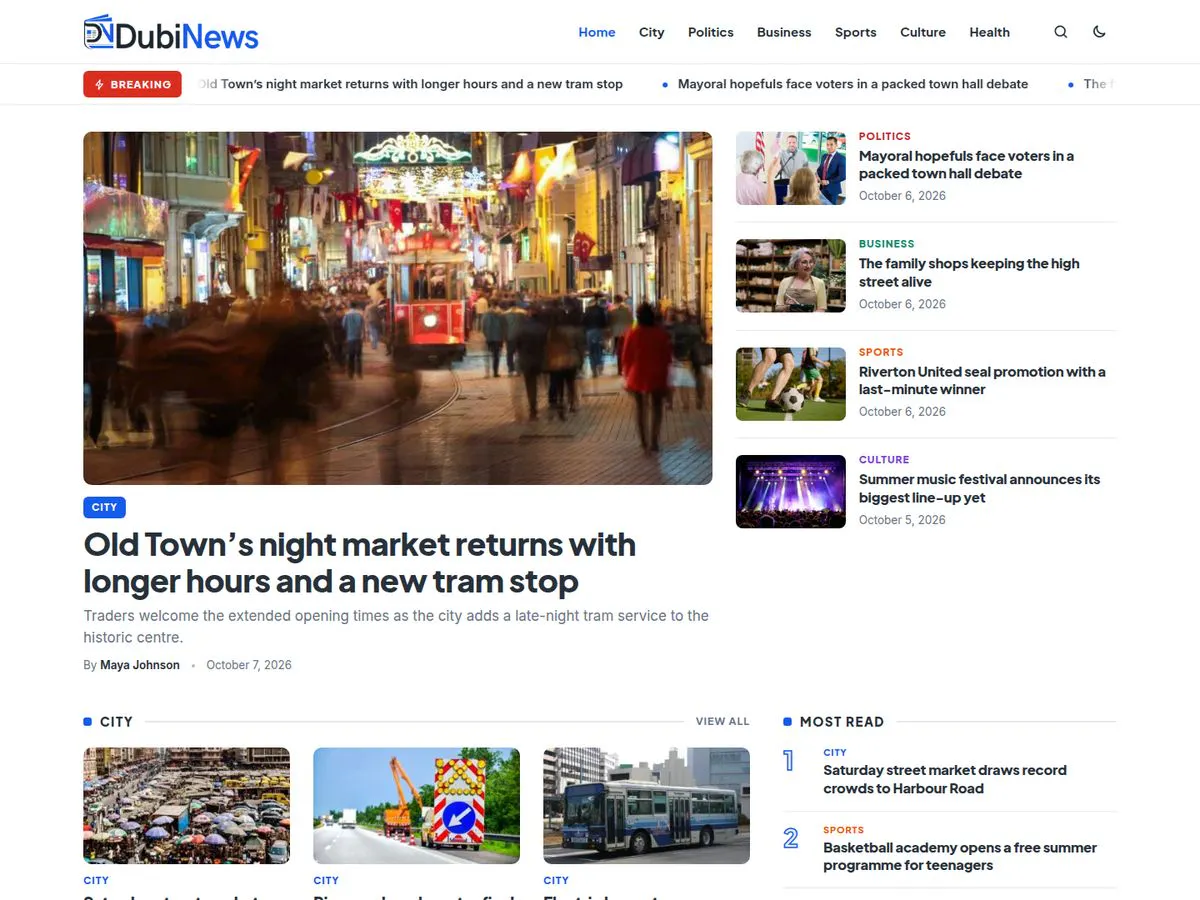The height and width of the screenshot is (900, 1200).
Task: Open the Home menu item
Action: [597, 32]
